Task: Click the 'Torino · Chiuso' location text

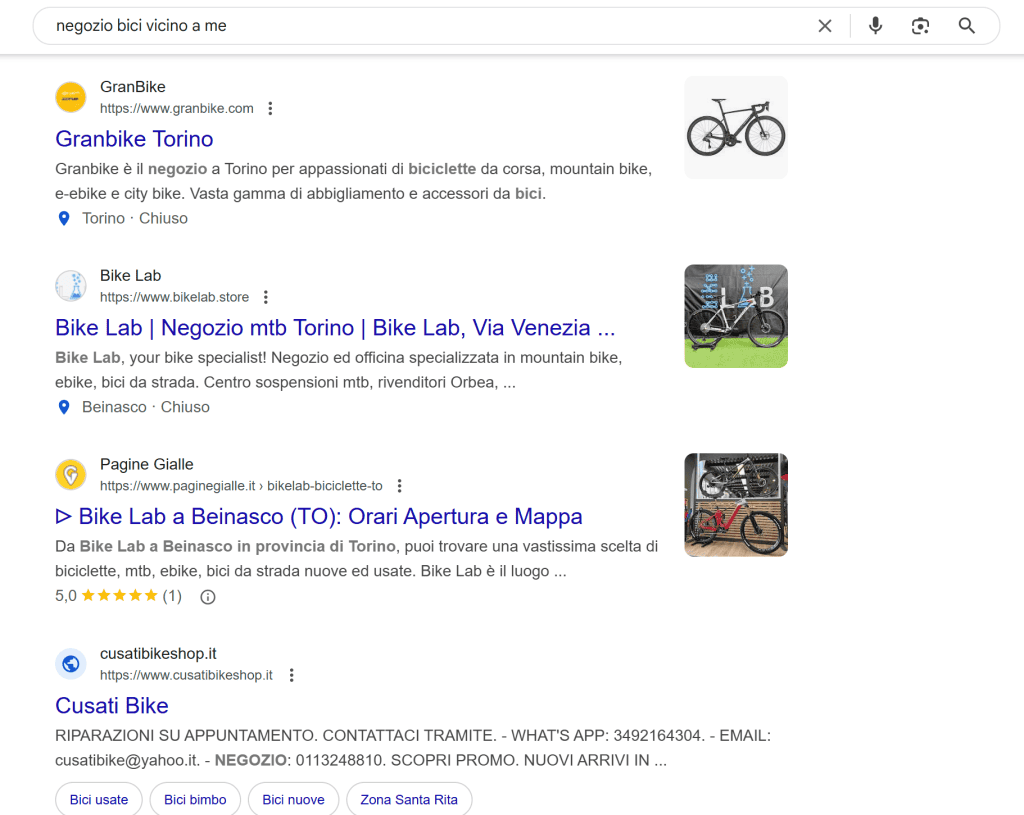Action: point(135,219)
